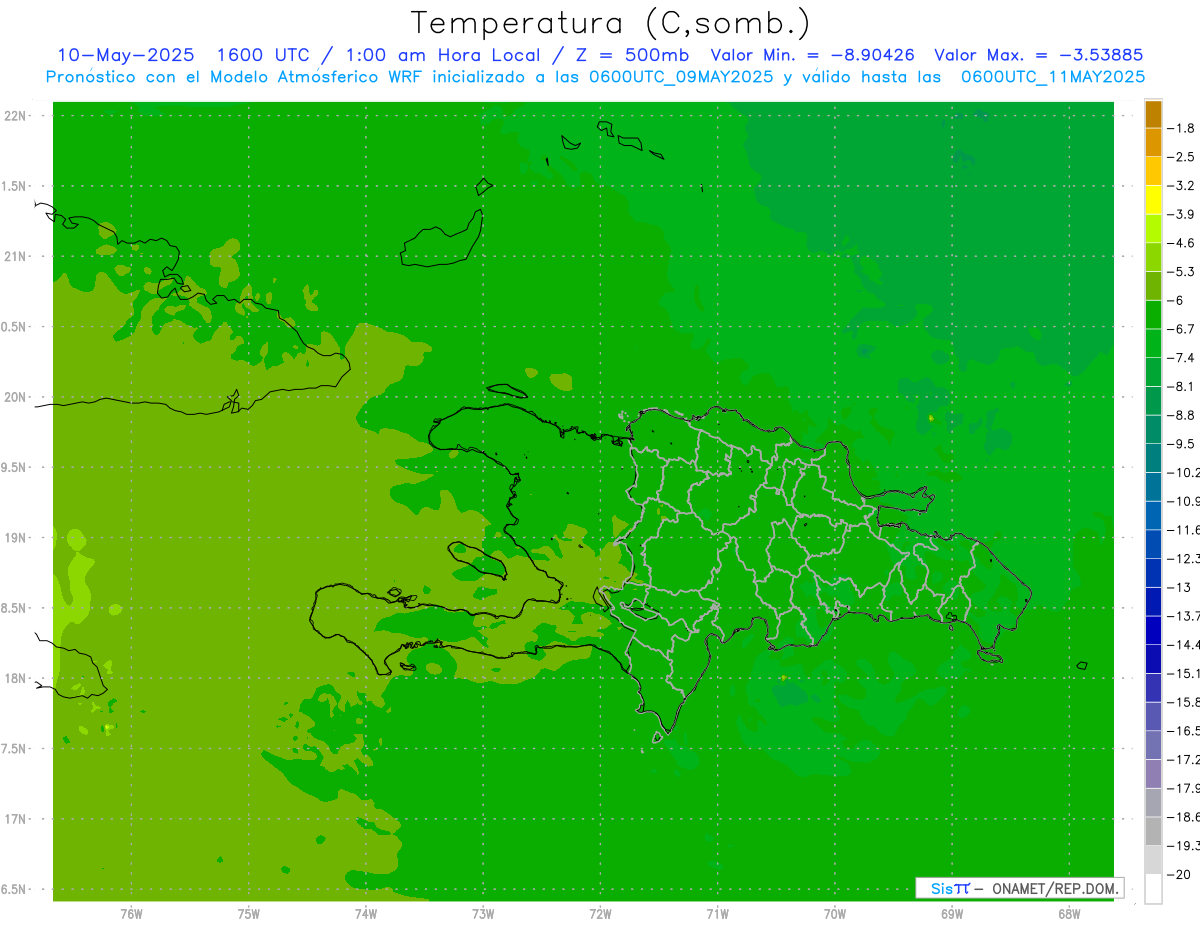The height and width of the screenshot is (927, 1200).
Task: Click the "21N" latitude axis label
Action: tap(16, 256)
